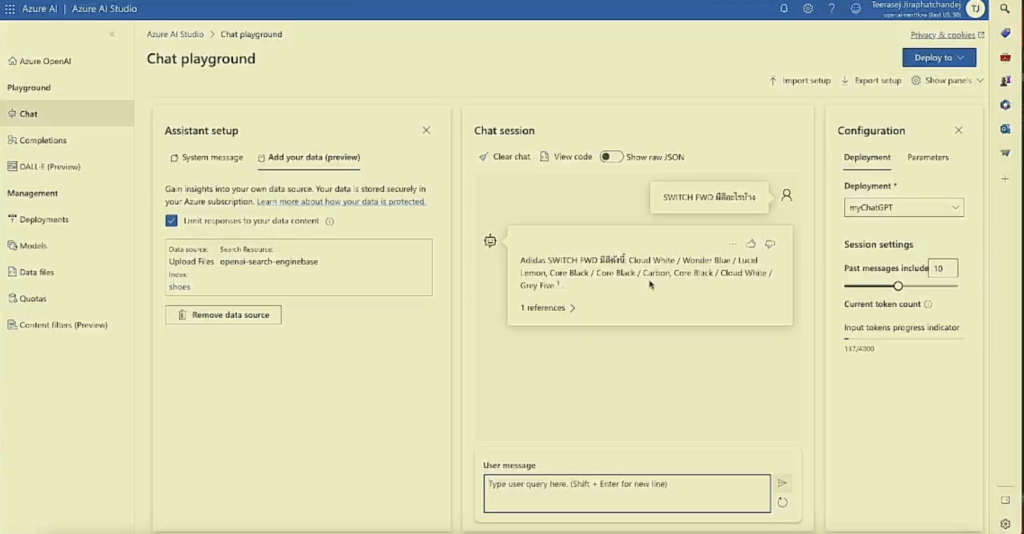
Task: Open Chat in the sidebar
Action: click(x=67, y=114)
